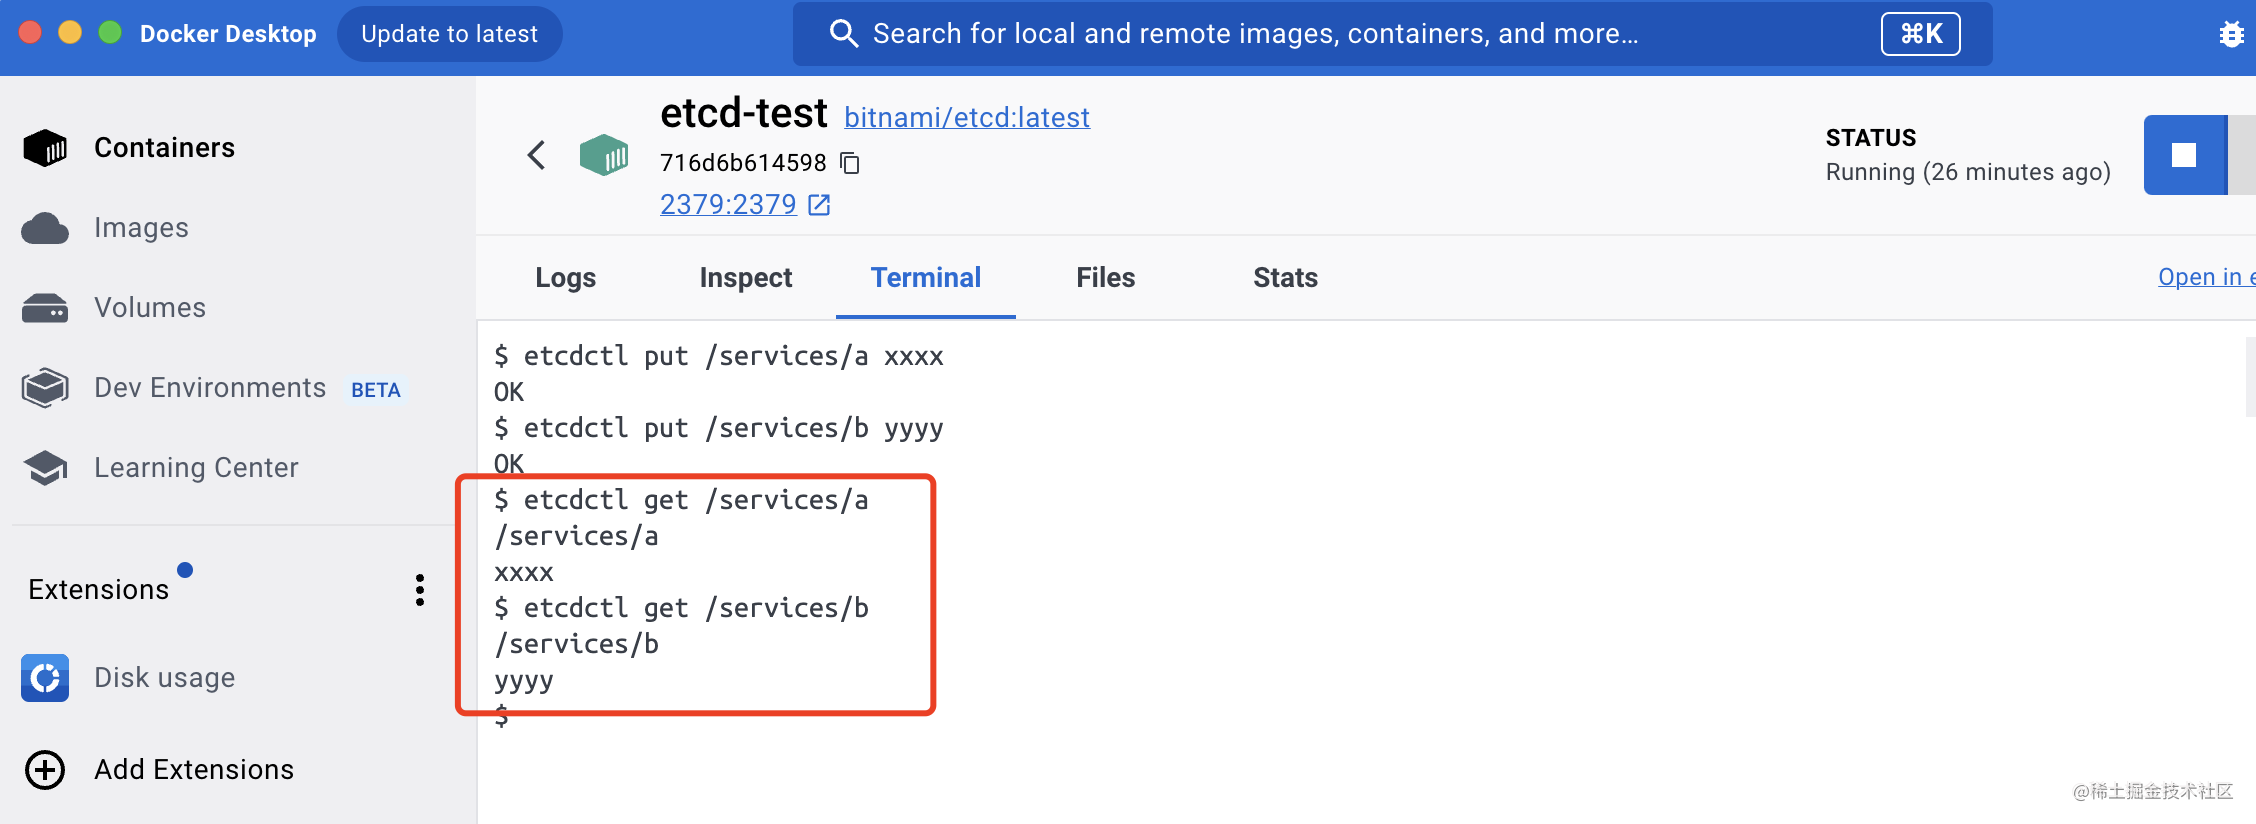Switch to the Inspect tab
This screenshot has width=2256, height=824.
point(746,278)
